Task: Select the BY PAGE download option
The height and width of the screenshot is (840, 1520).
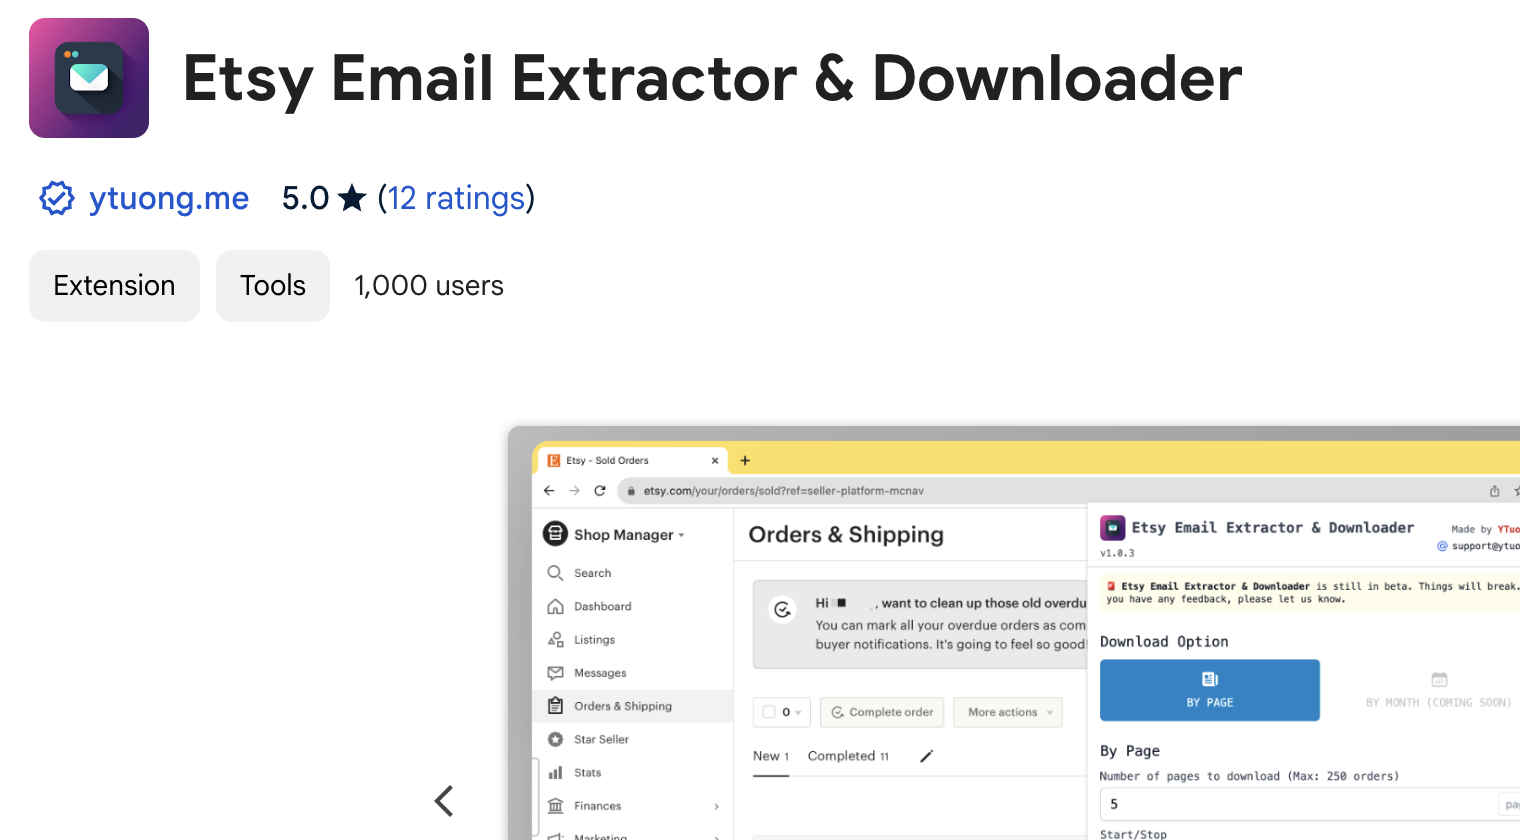Action: pos(1209,690)
